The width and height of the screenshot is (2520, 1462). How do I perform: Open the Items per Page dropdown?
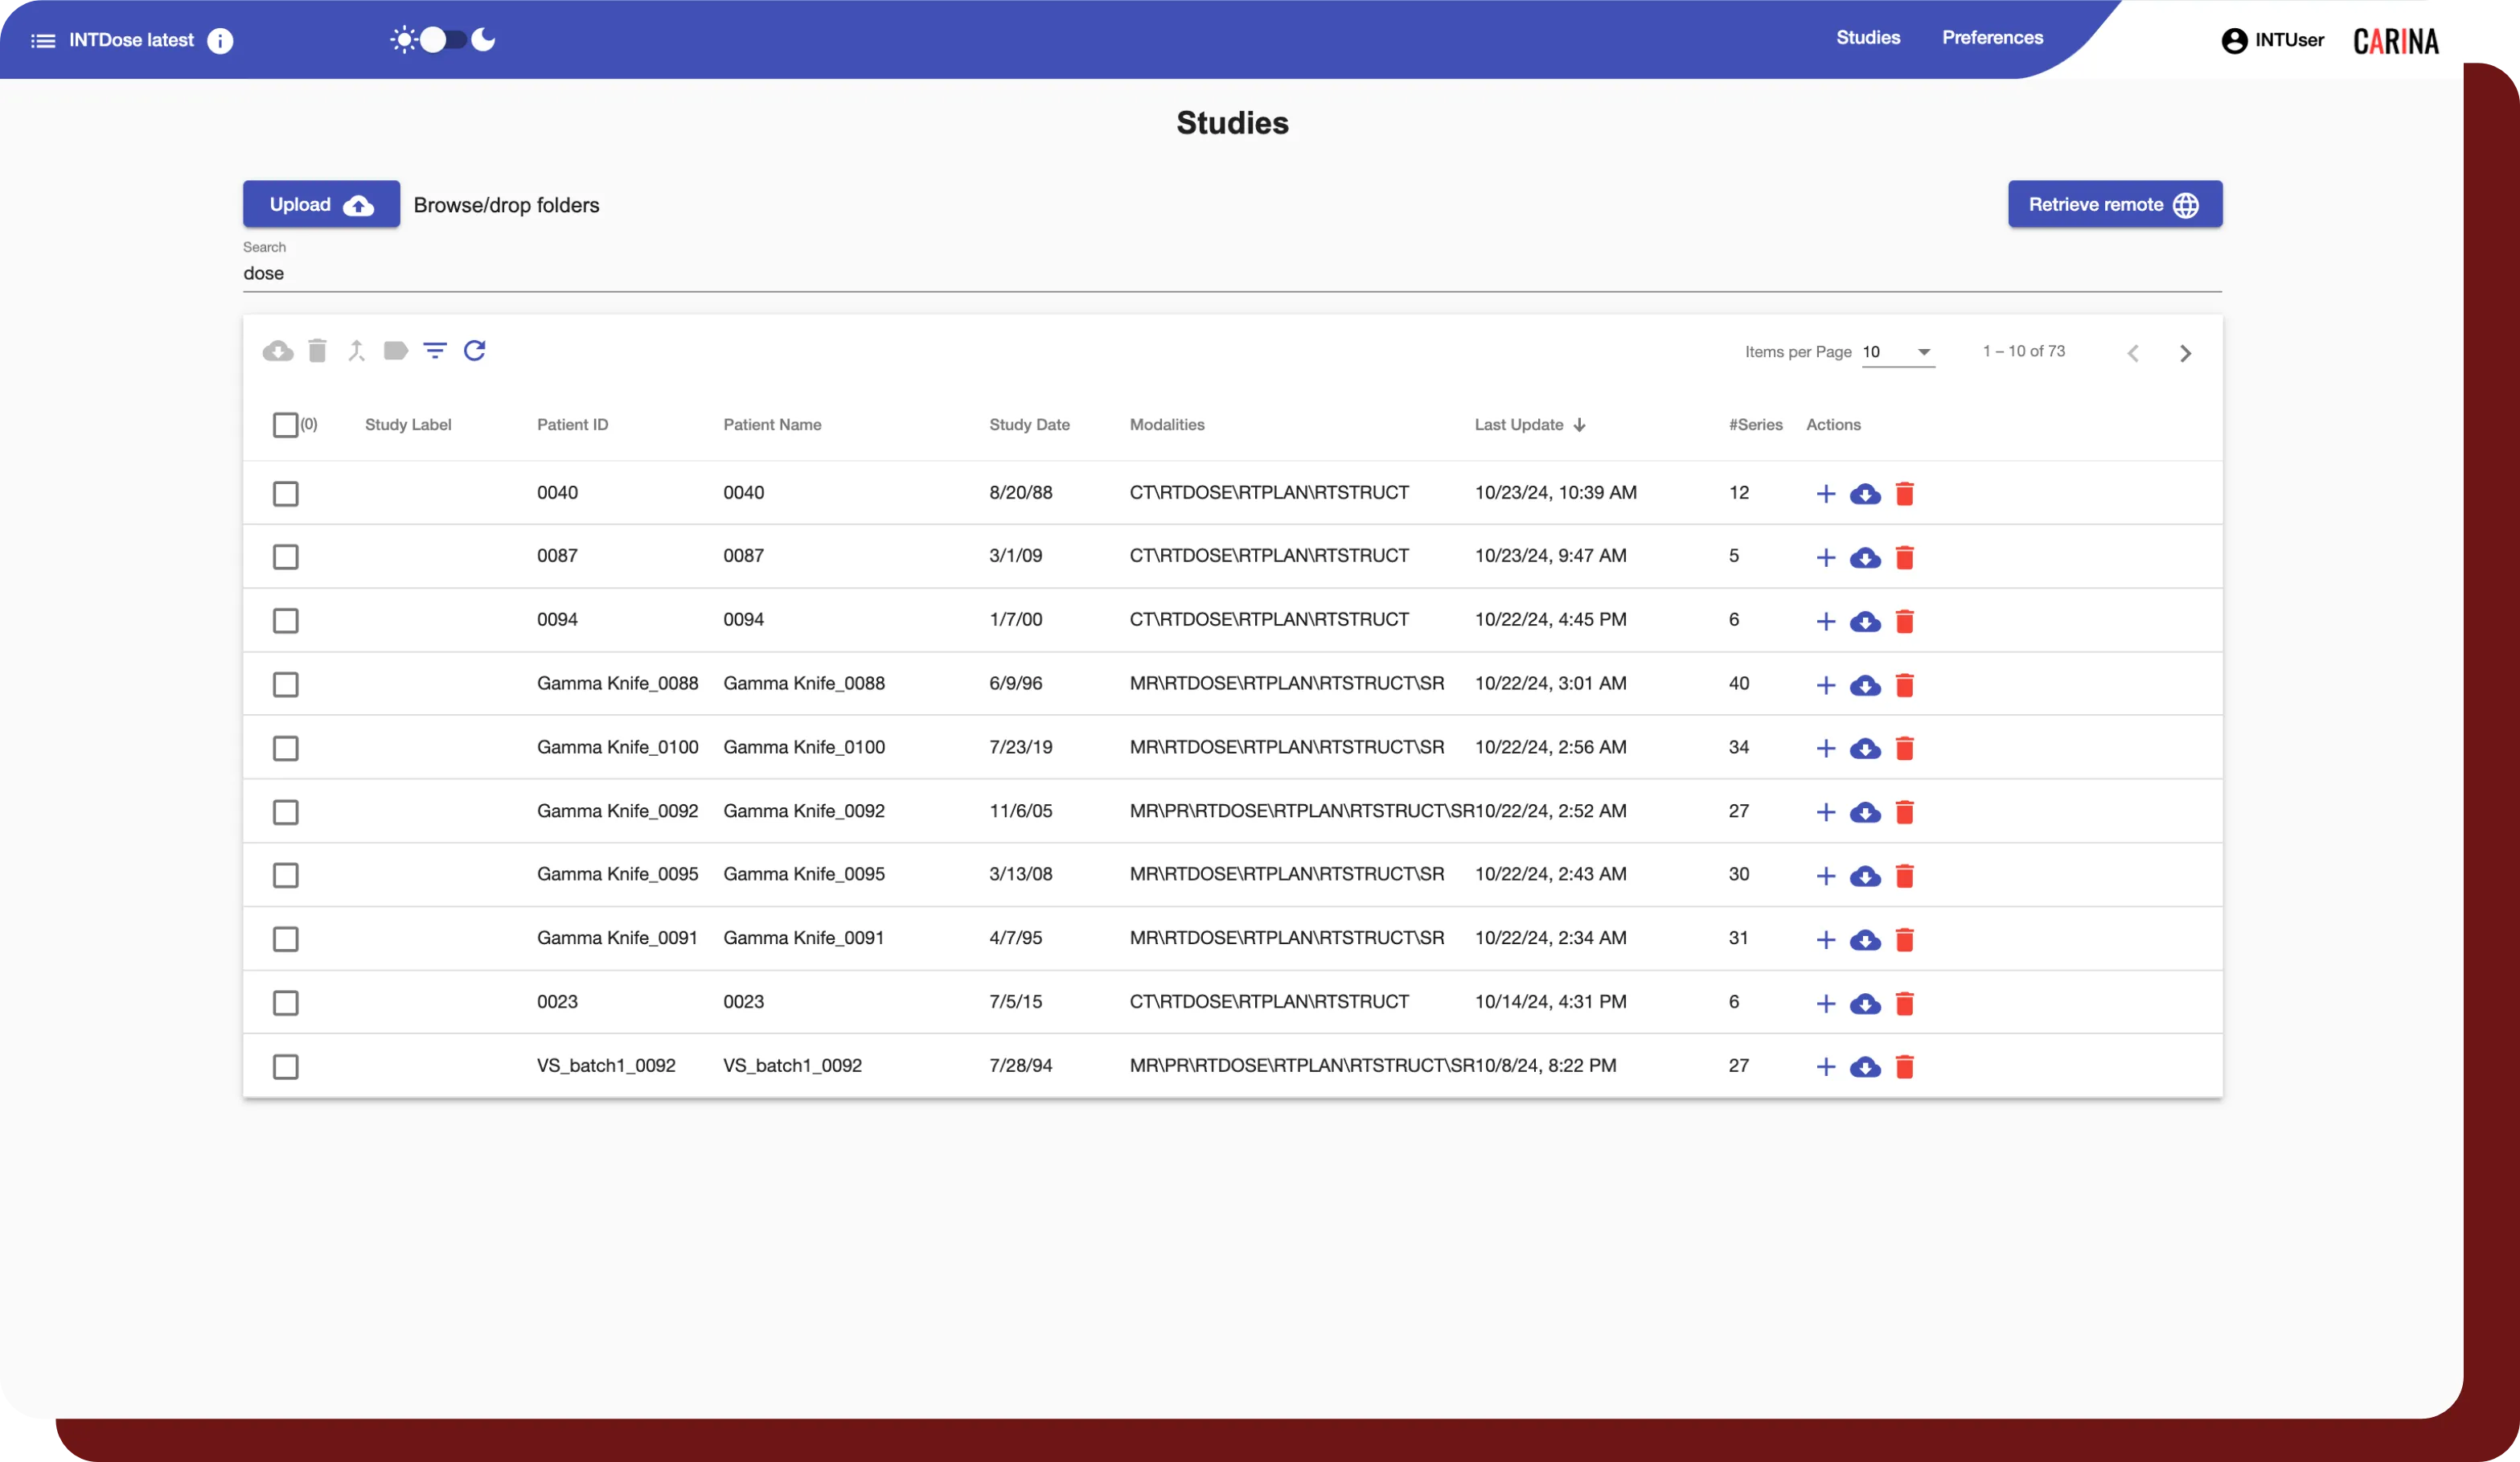pos(1896,352)
